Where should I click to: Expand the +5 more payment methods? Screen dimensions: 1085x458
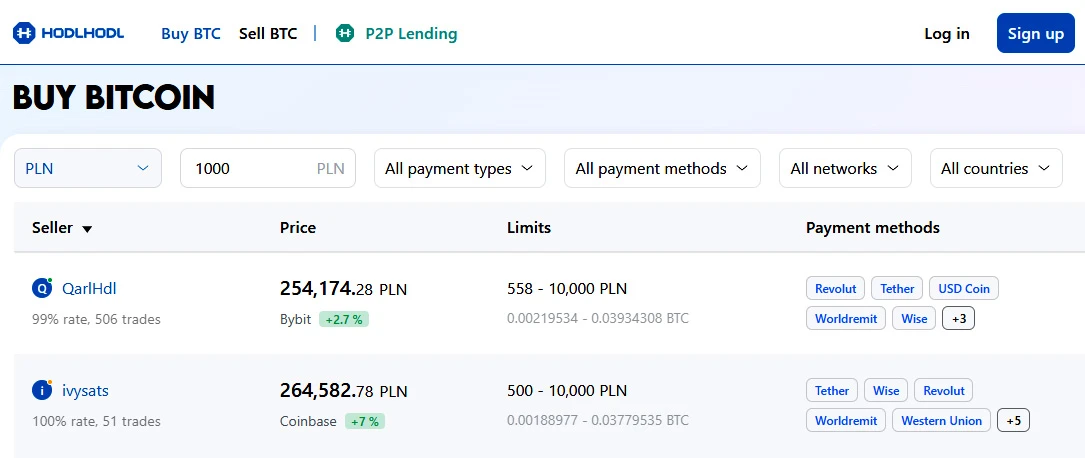point(1013,420)
